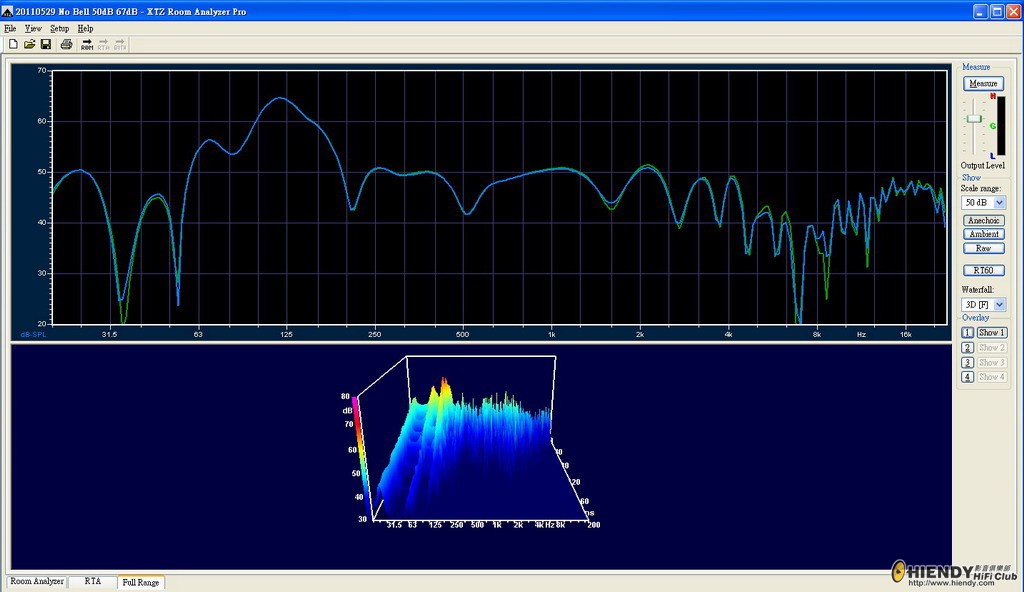Toggle the Ambient display button
This screenshot has width=1024, height=592.
pos(984,234)
